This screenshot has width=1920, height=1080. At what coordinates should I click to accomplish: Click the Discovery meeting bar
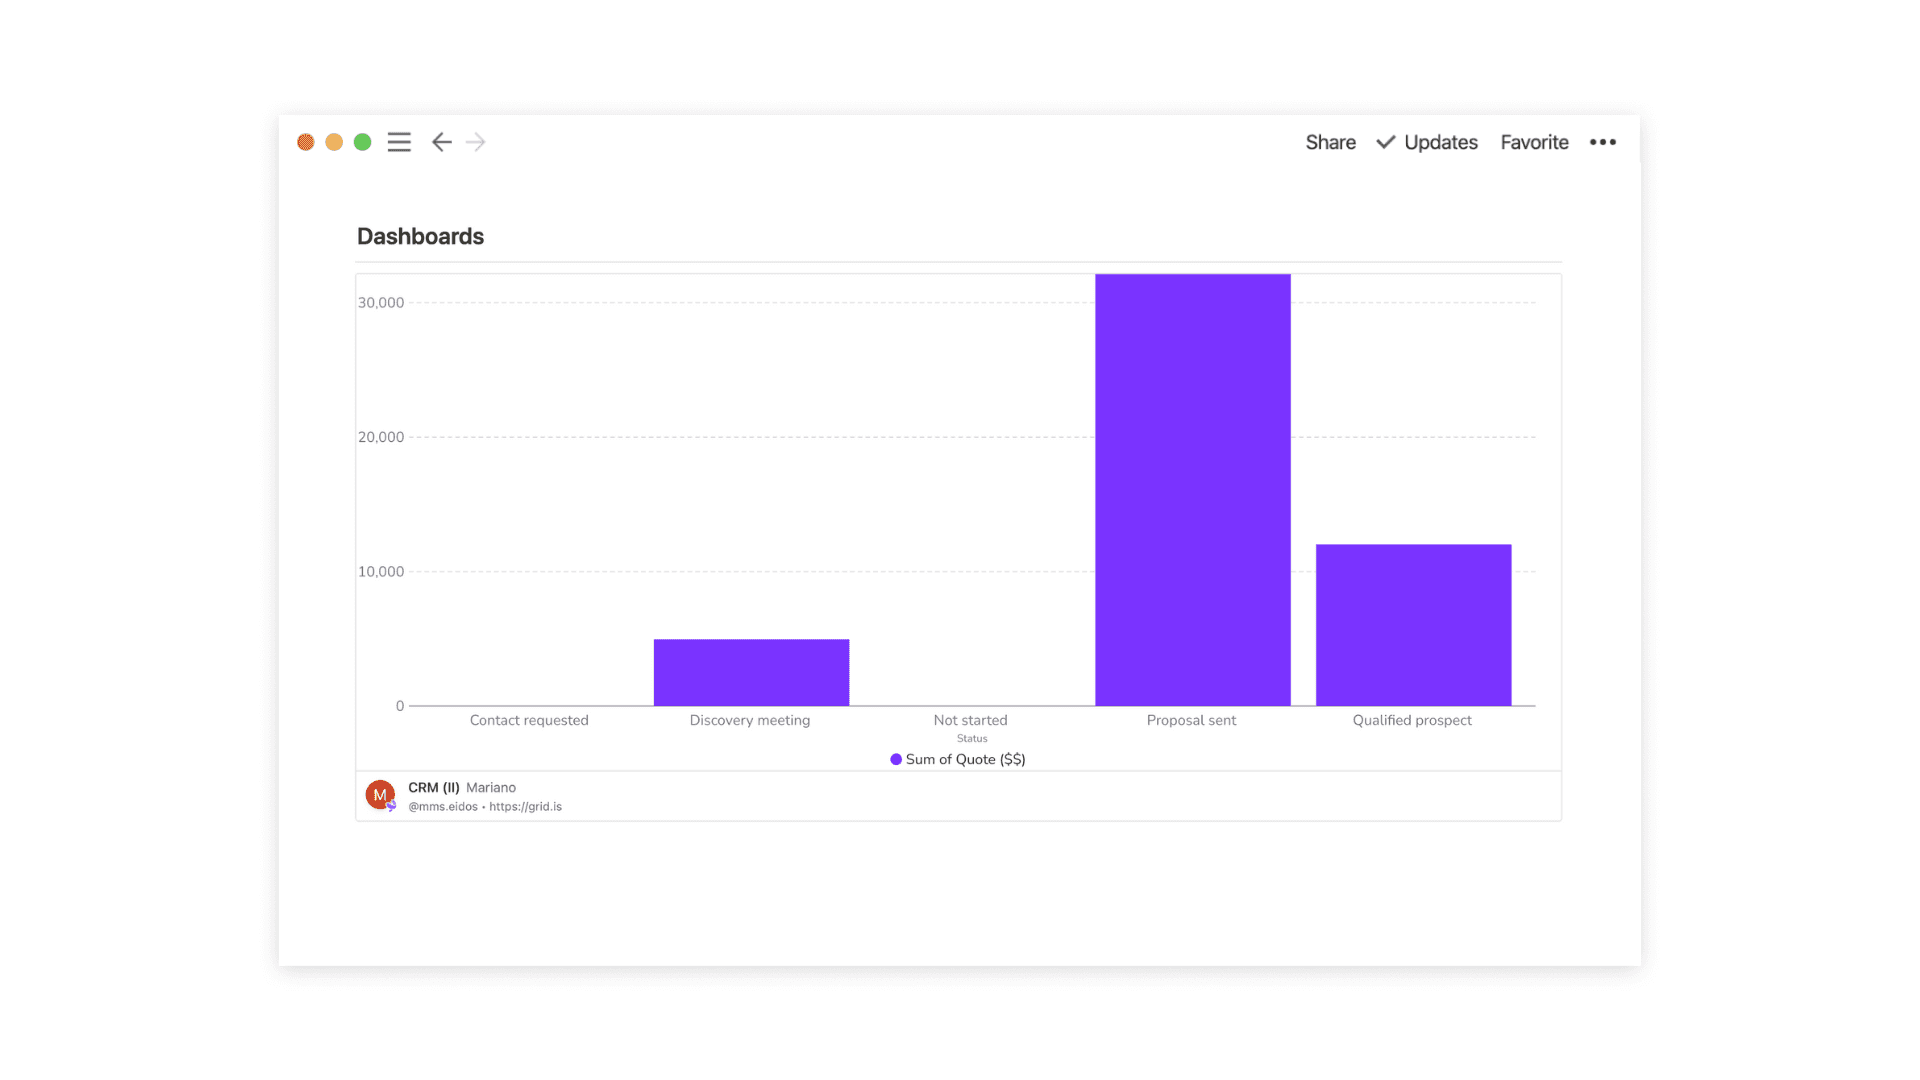click(751, 672)
